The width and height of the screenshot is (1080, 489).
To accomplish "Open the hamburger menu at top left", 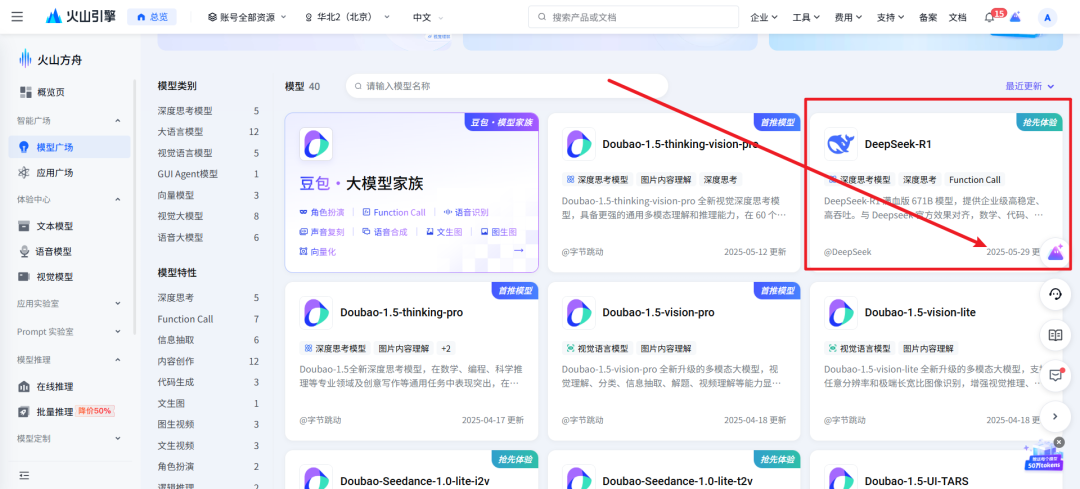I will [17, 17].
